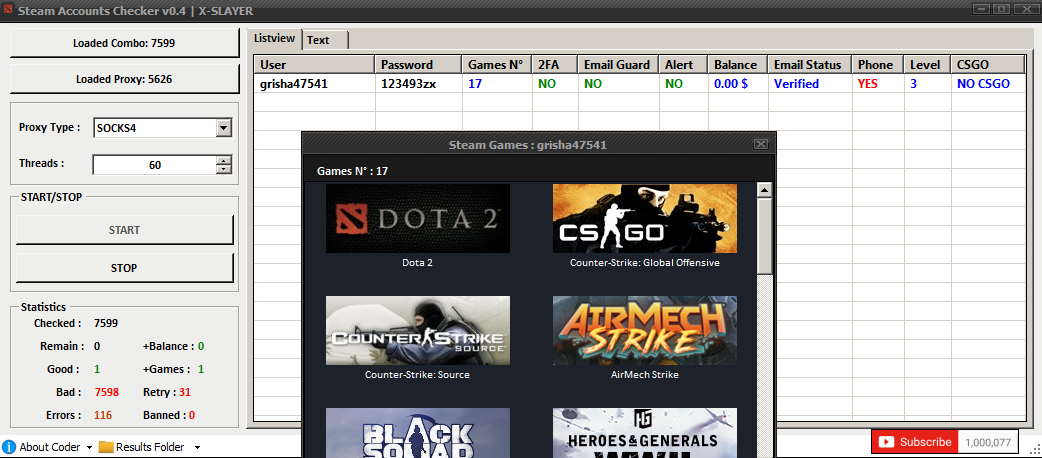The image size is (1042, 458).
Task: Click the games list scrollbar up arrow
Action: click(x=764, y=191)
